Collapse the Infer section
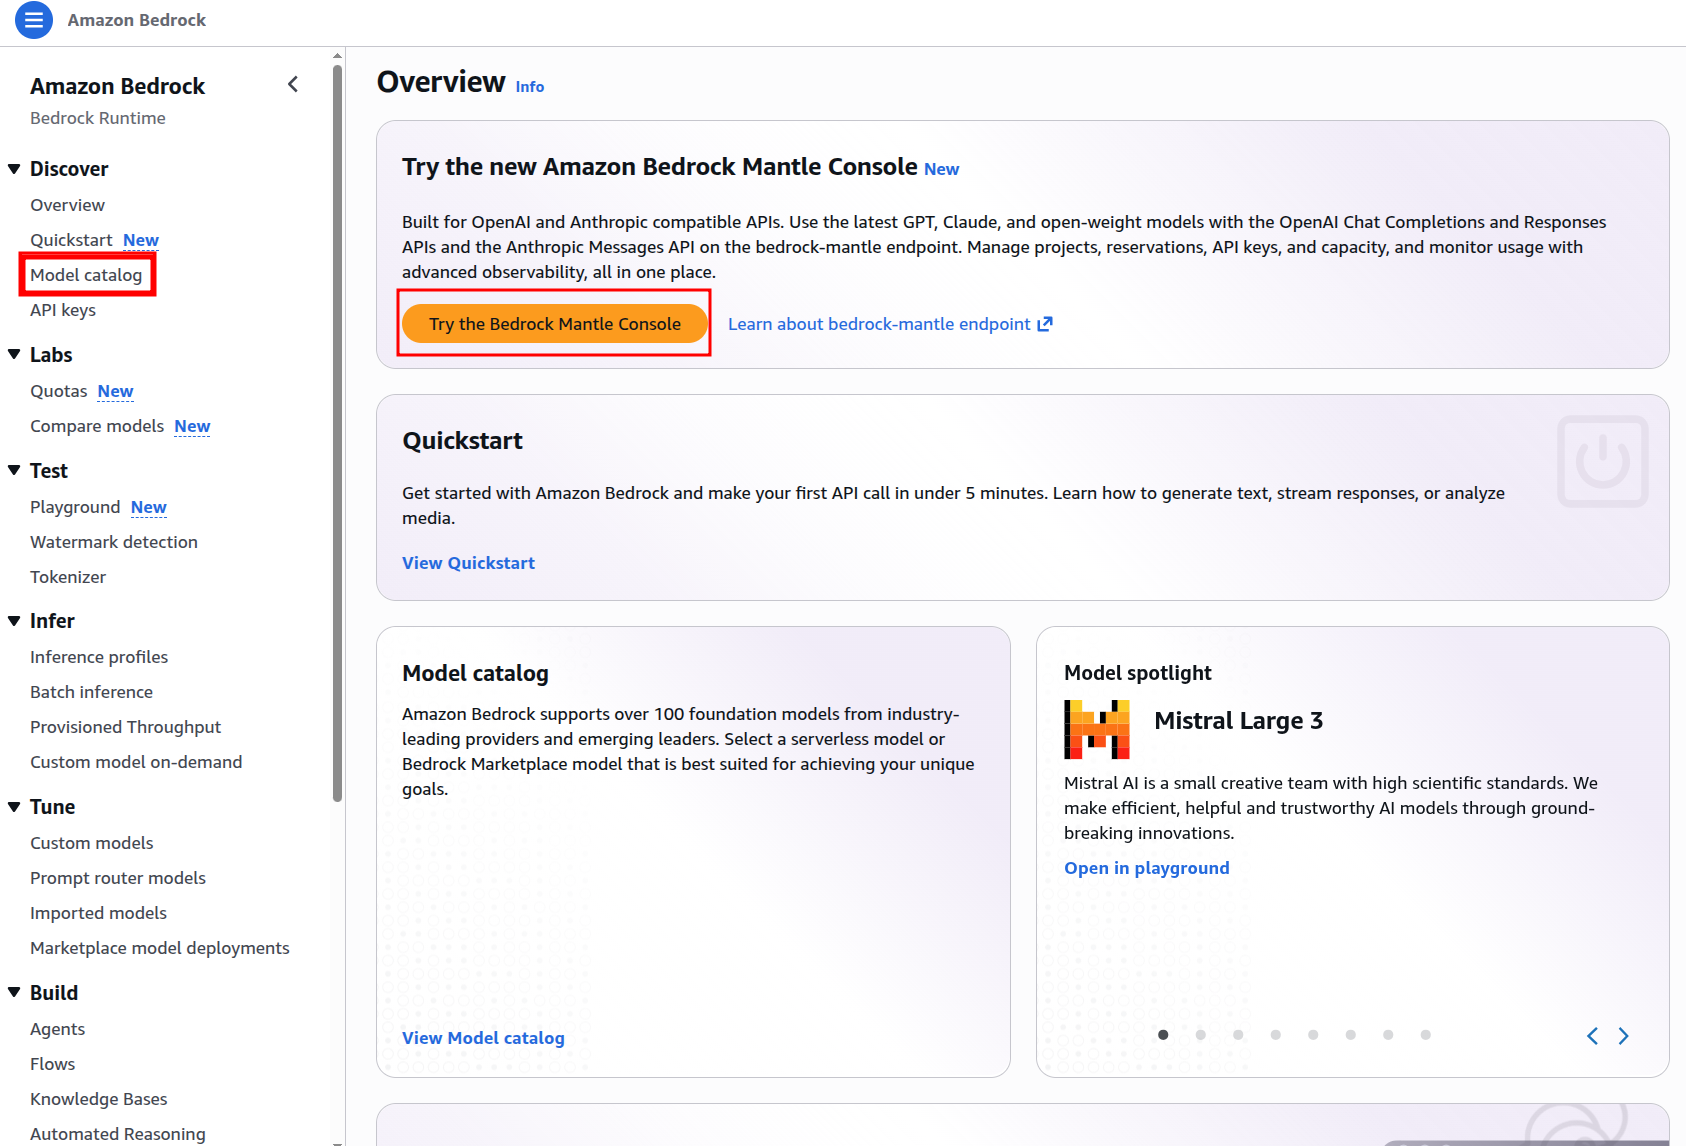The image size is (1686, 1146). tap(14, 621)
